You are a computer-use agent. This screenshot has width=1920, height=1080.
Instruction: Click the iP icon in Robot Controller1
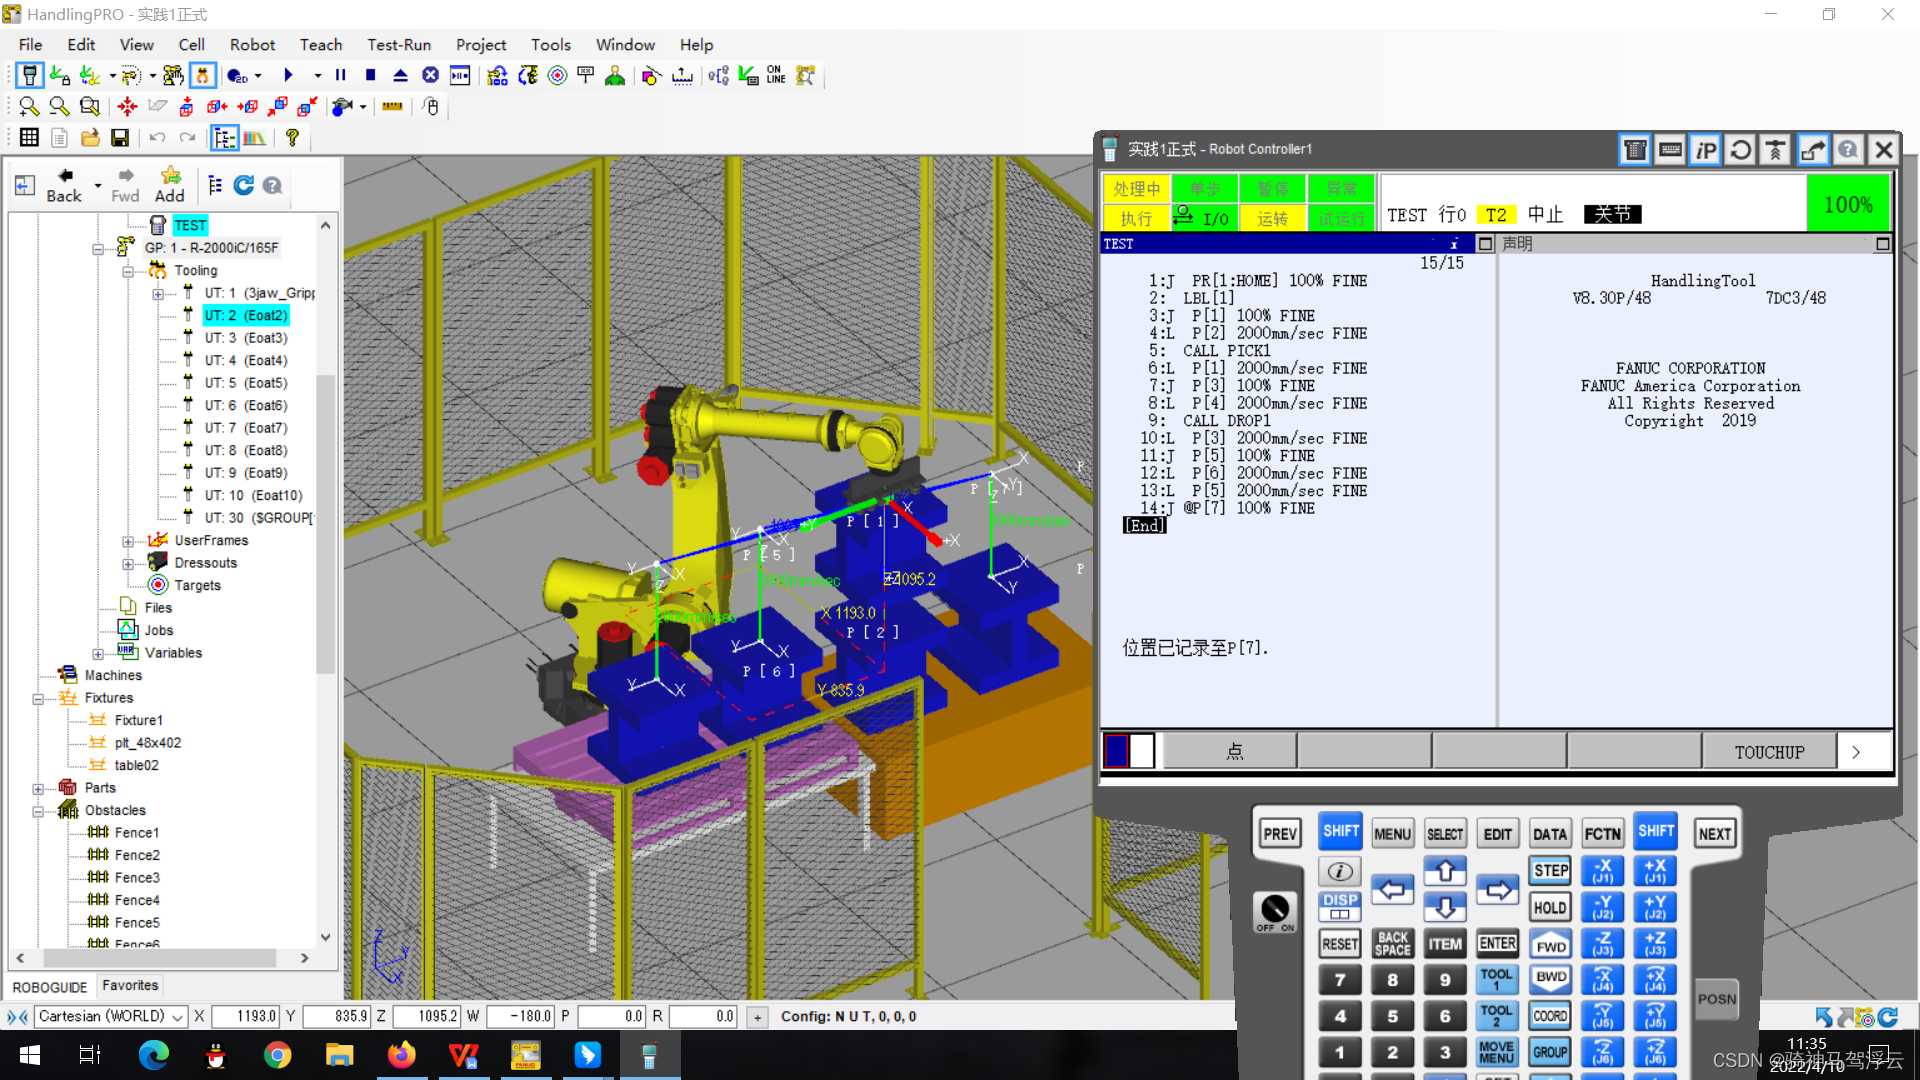point(1705,150)
